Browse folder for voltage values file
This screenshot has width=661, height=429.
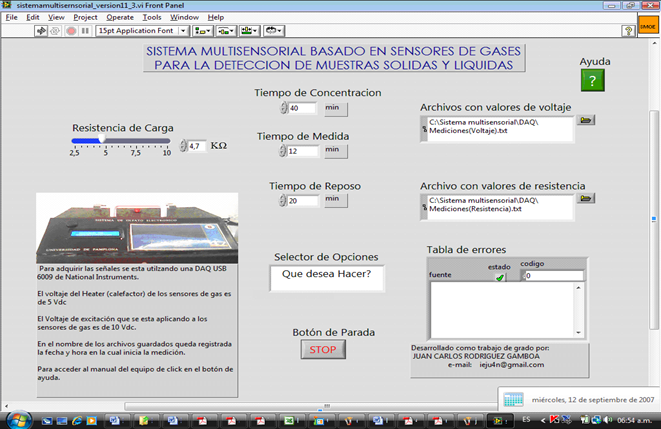tap(586, 121)
